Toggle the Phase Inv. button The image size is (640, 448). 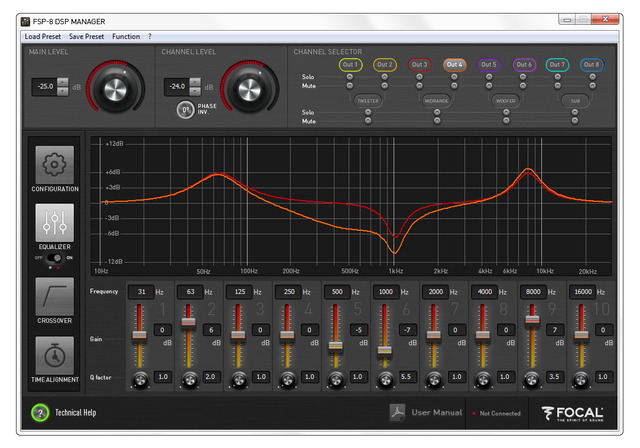[x=185, y=109]
